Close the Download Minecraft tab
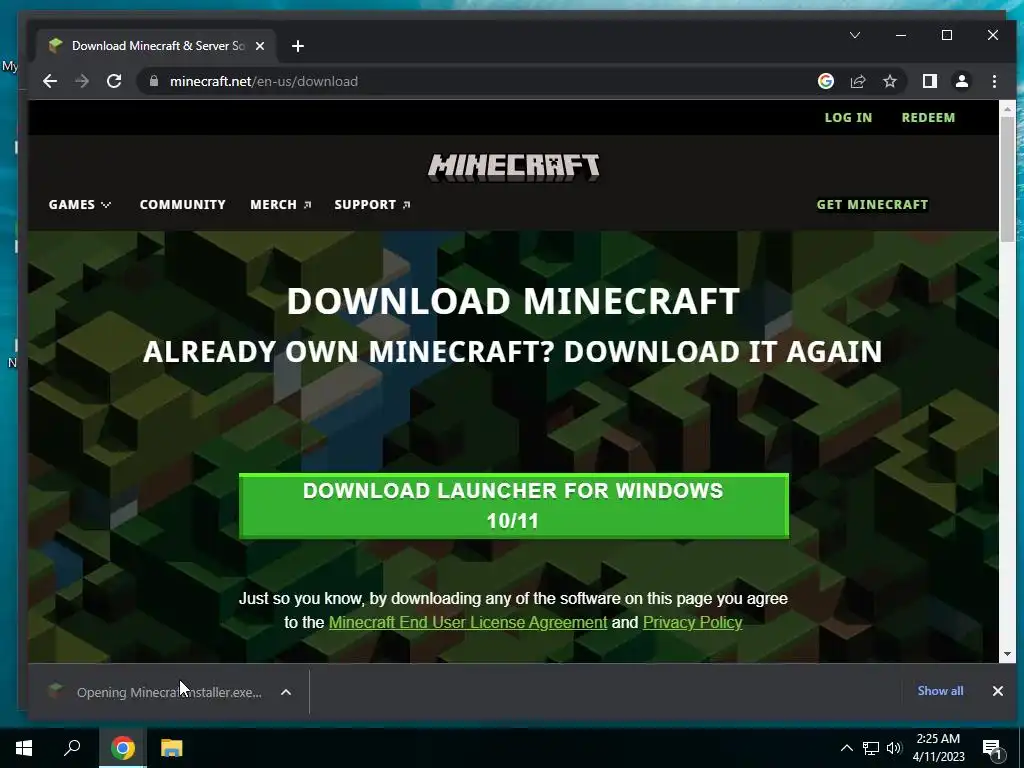Image resolution: width=1024 pixels, height=768 pixels. pos(260,46)
